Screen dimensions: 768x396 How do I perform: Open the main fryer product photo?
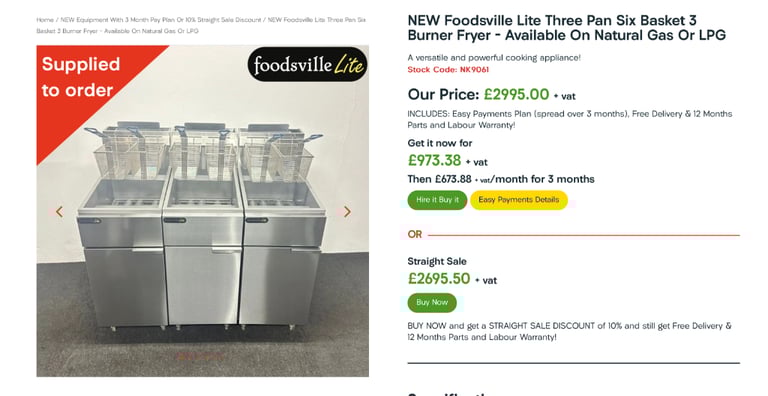[x=203, y=211]
